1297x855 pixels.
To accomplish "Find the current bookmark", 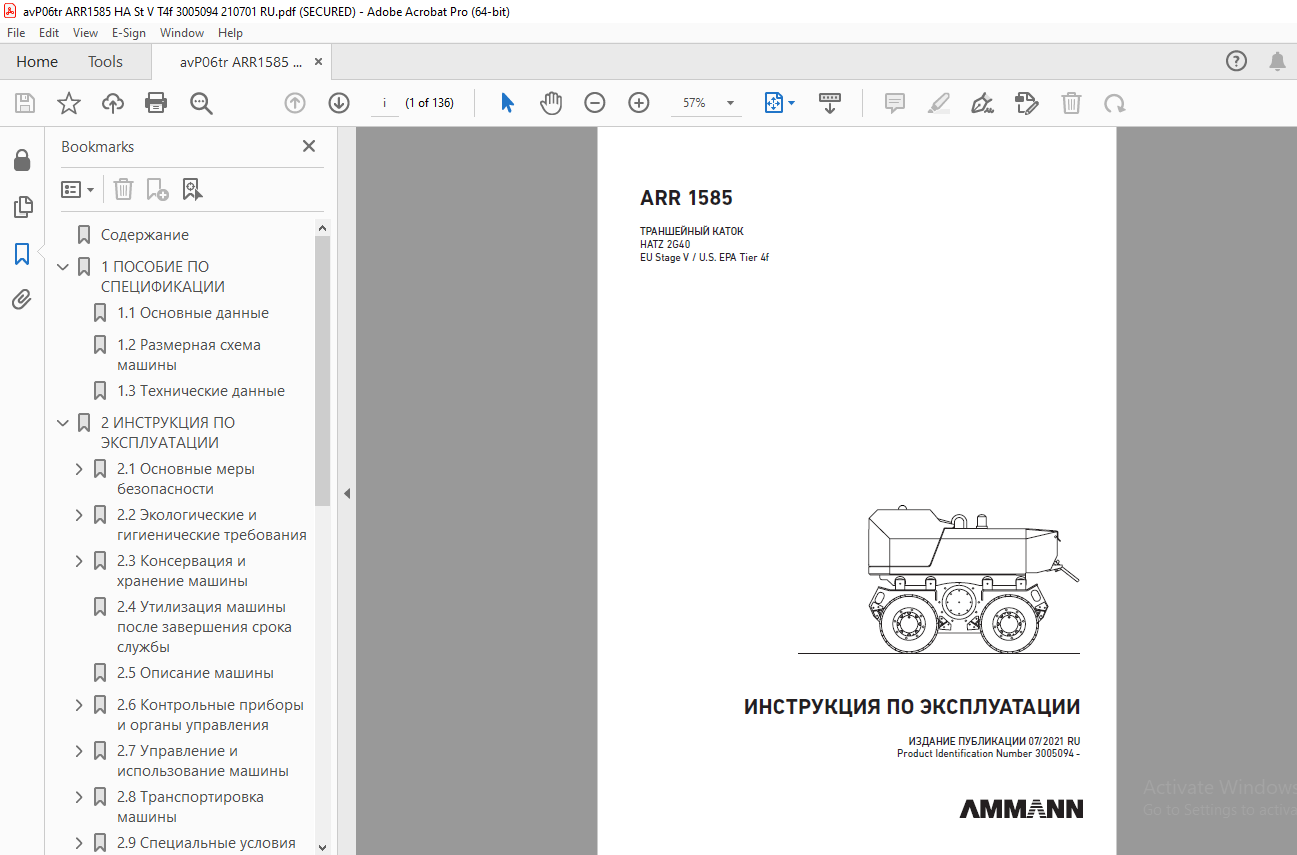I will click(x=192, y=189).
